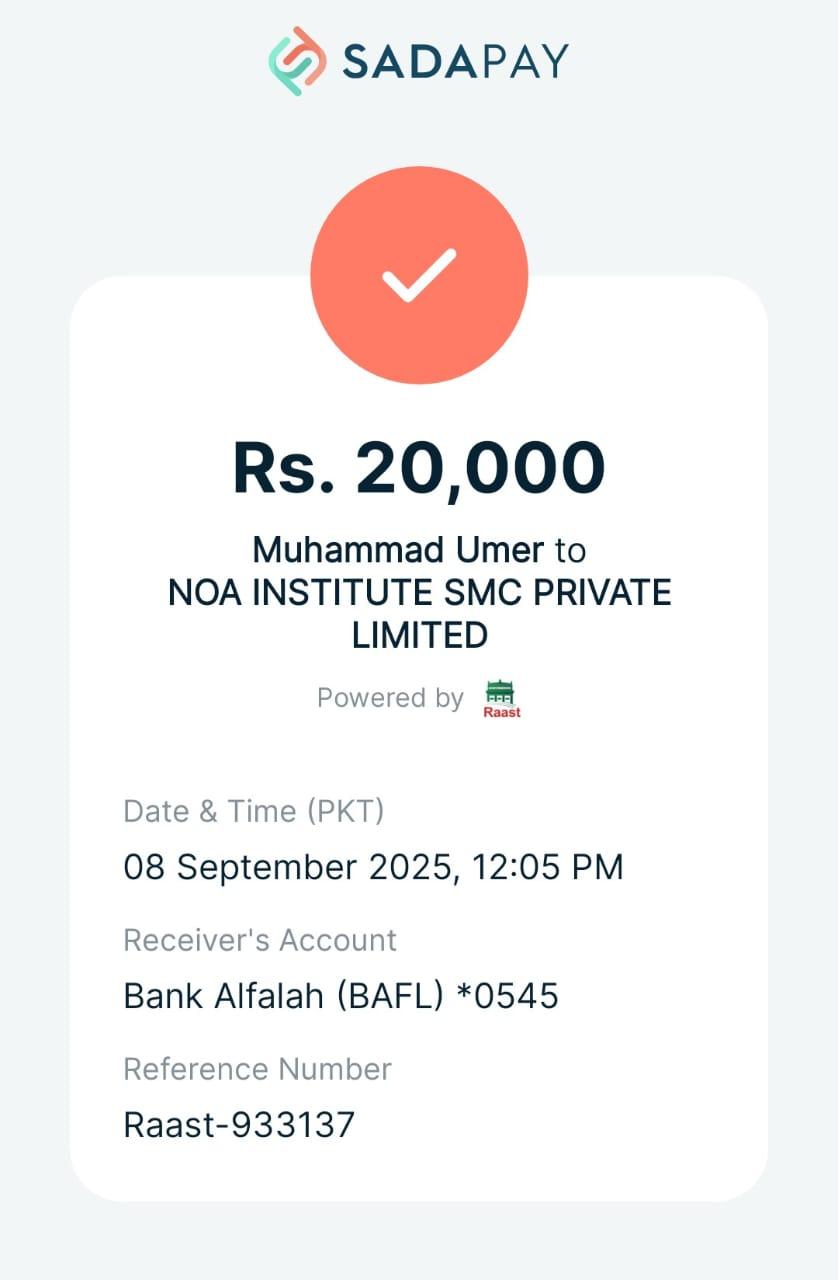Screen dimensions: 838x1280
Task: Click the SADAPAY wordmark text
Action: pyautogui.click(x=455, y=62)
